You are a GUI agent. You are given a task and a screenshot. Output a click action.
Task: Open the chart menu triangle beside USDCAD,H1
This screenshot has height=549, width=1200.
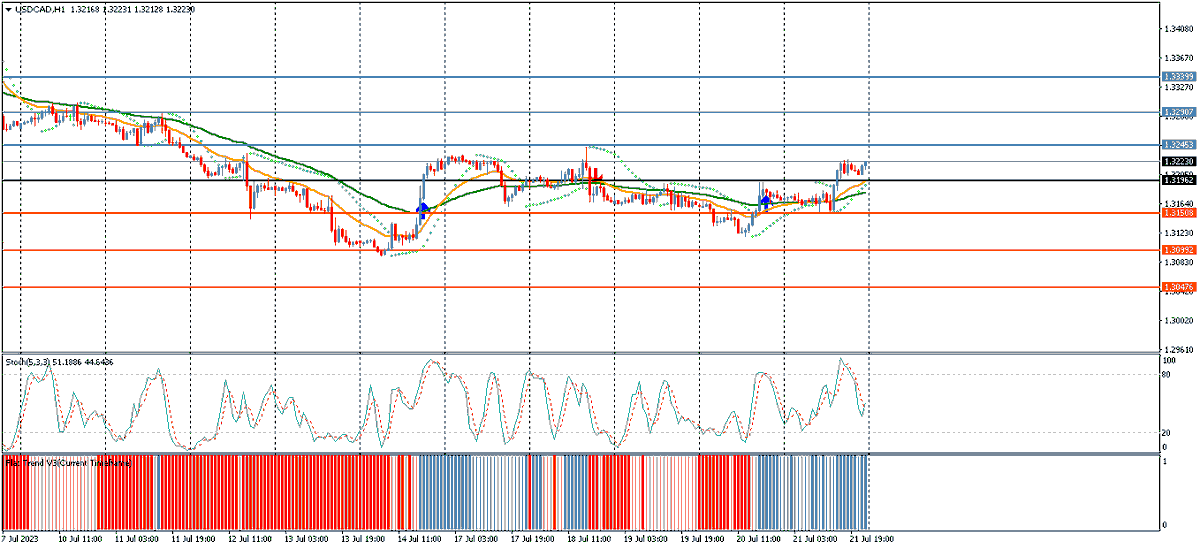(8, 8)
